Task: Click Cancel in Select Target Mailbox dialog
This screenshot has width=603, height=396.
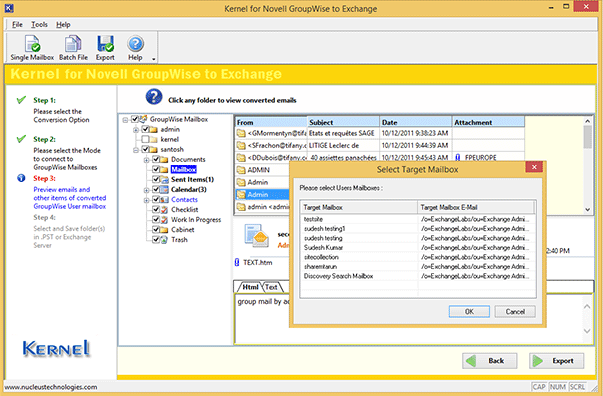Action: click(515, 311)
